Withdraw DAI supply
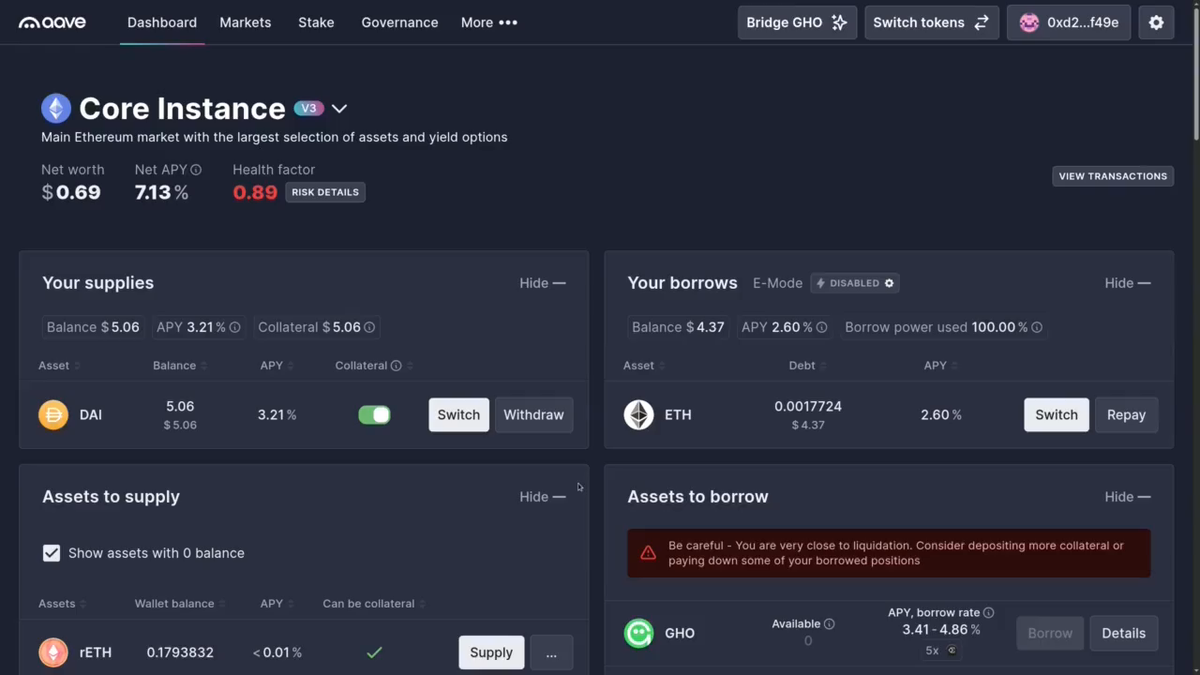This screenshot has width=1200, height=675. click(x=534, y=415)
